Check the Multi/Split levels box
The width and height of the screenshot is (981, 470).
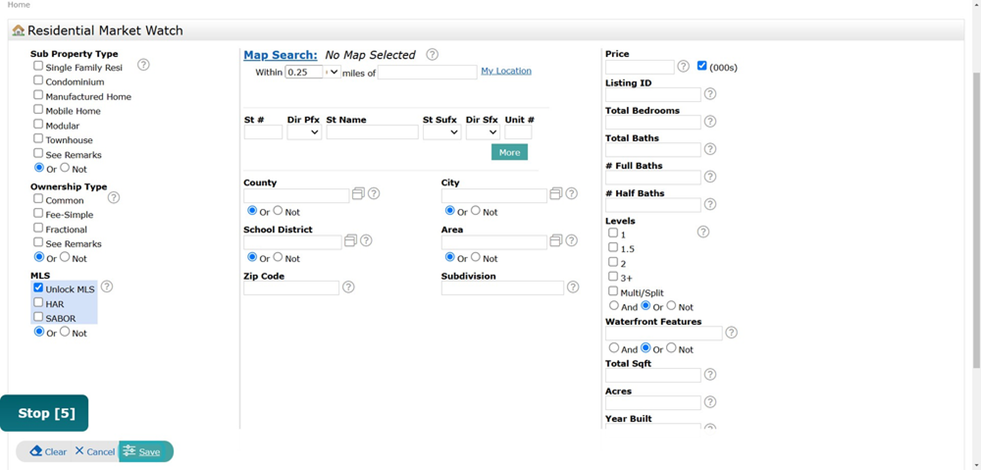tap(613, 291)
